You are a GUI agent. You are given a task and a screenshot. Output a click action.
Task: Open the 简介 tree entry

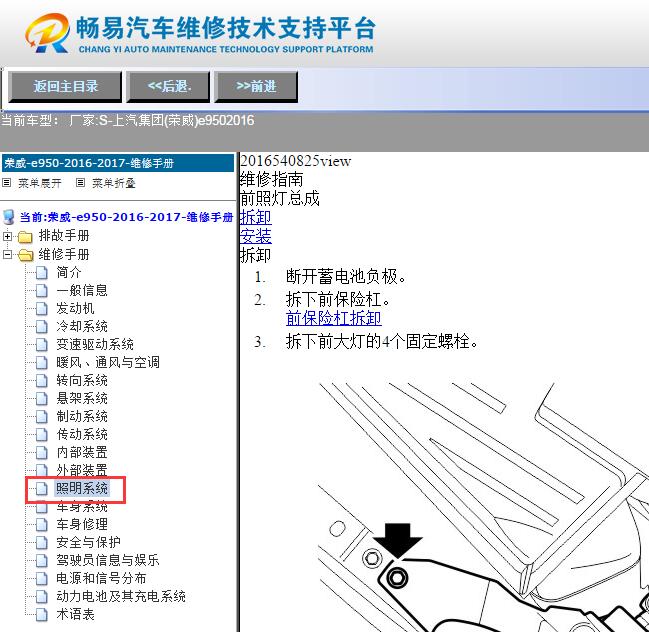(x=69, y=272)
